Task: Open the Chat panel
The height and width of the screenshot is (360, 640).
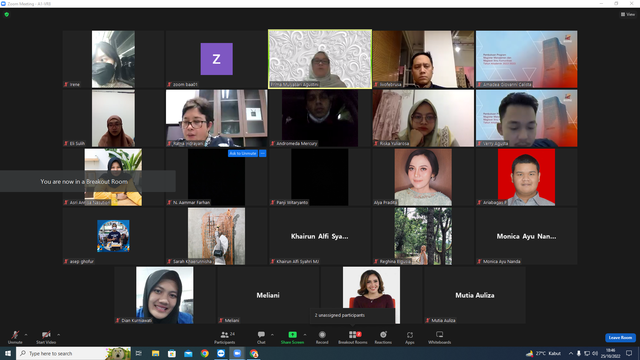Action: click(261, 337)
